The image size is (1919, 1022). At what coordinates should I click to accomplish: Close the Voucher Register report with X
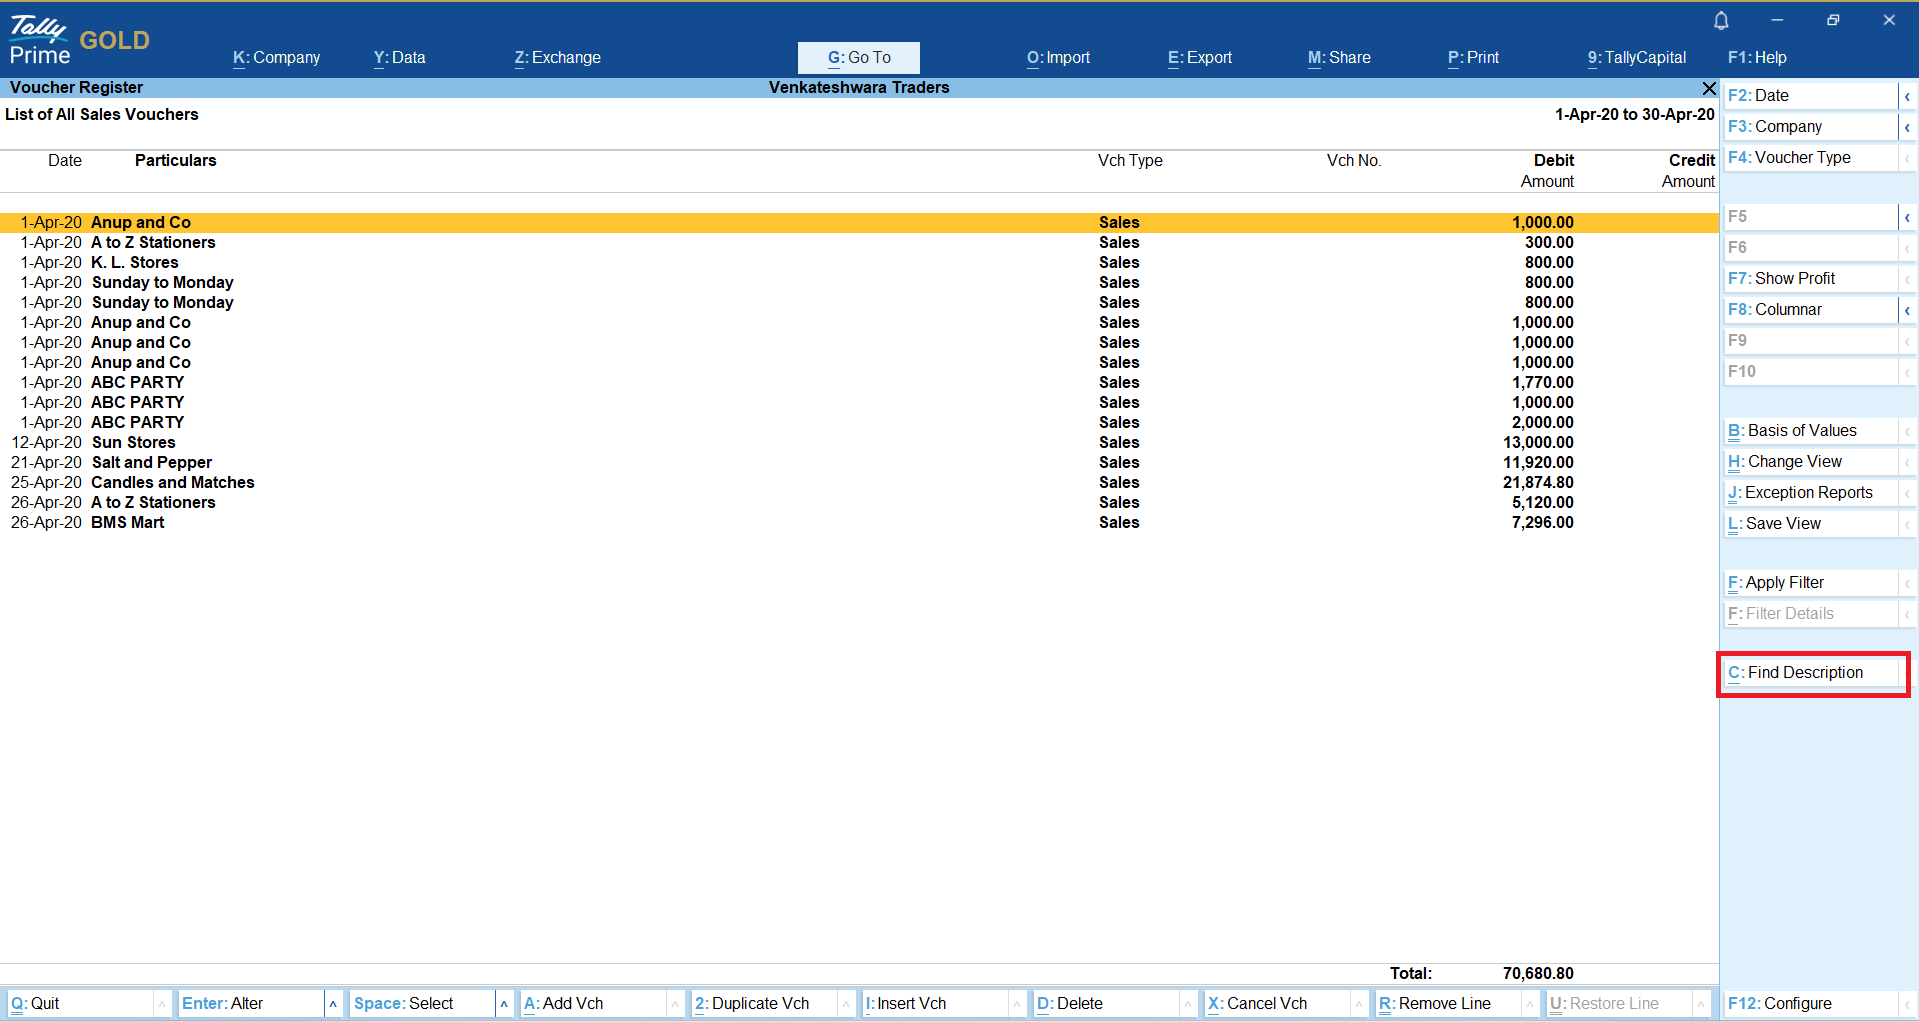tap(1709, 88)
